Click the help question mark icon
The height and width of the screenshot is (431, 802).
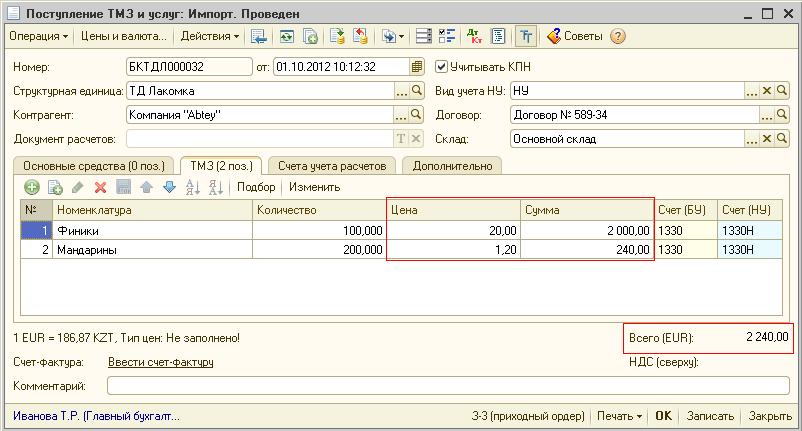(617, 36)
